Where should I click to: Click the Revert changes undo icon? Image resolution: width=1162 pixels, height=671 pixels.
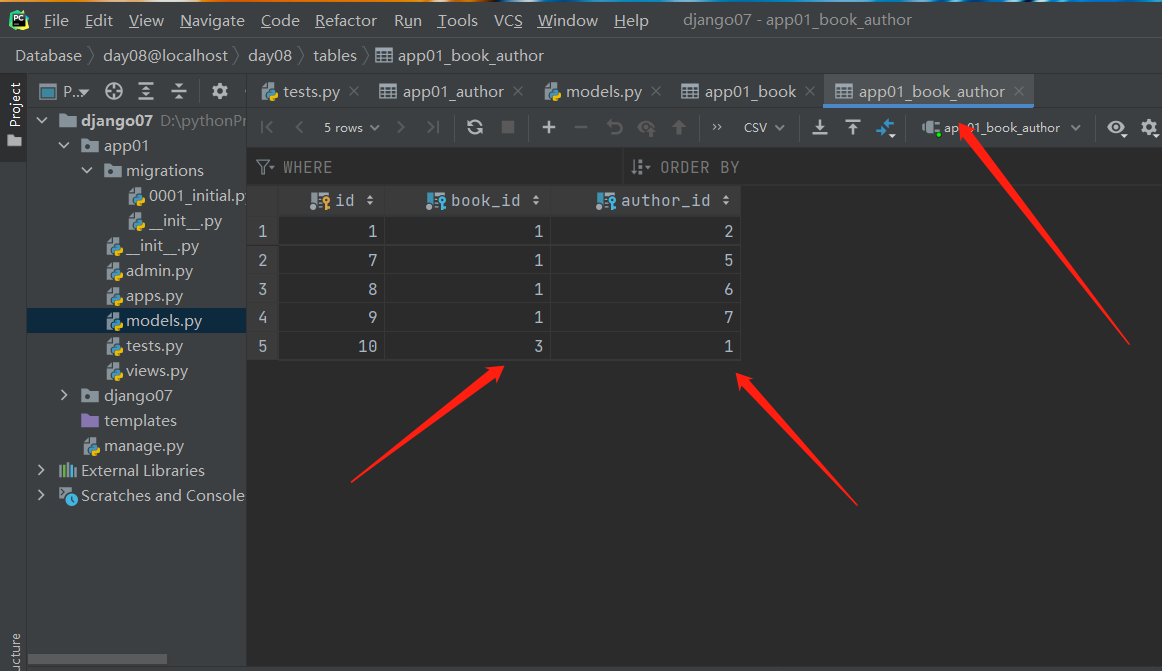coord(614,128)
